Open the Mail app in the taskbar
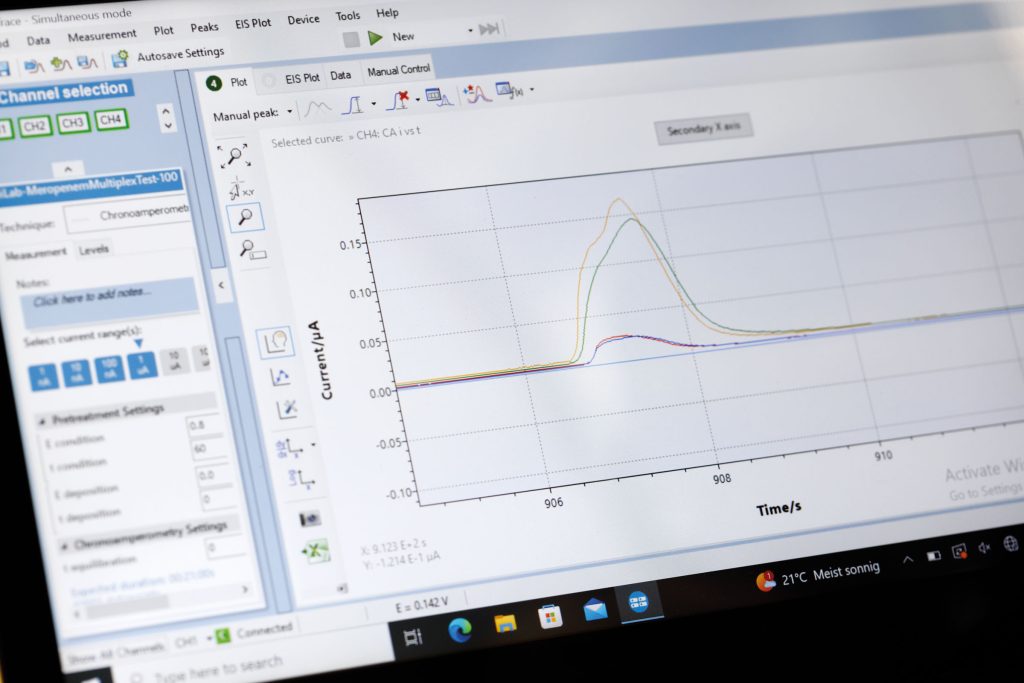1024x683 pixels. [x=595, y=611]
